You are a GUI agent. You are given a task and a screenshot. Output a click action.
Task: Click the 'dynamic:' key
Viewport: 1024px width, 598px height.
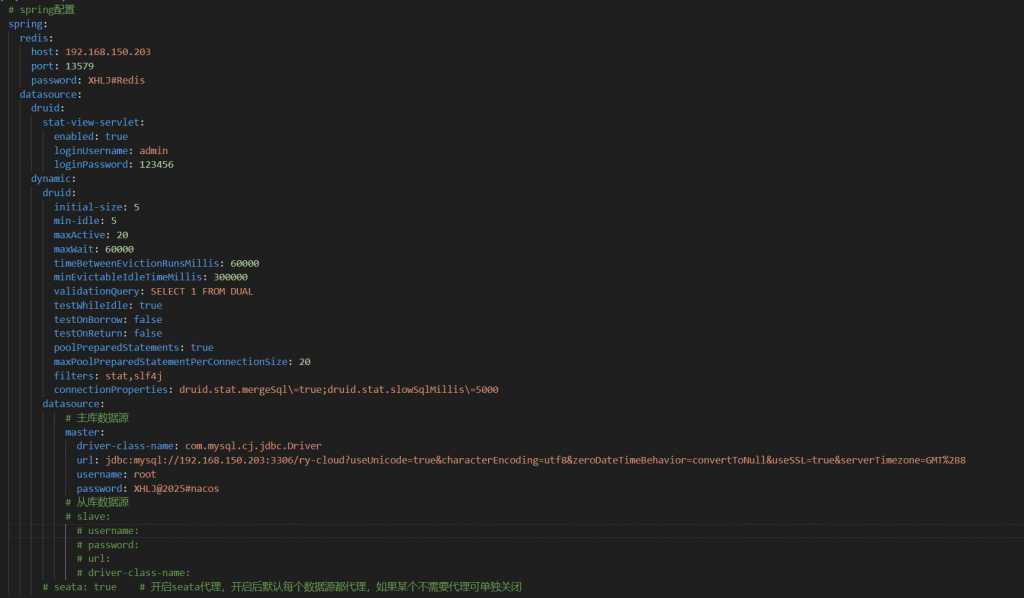54,178
